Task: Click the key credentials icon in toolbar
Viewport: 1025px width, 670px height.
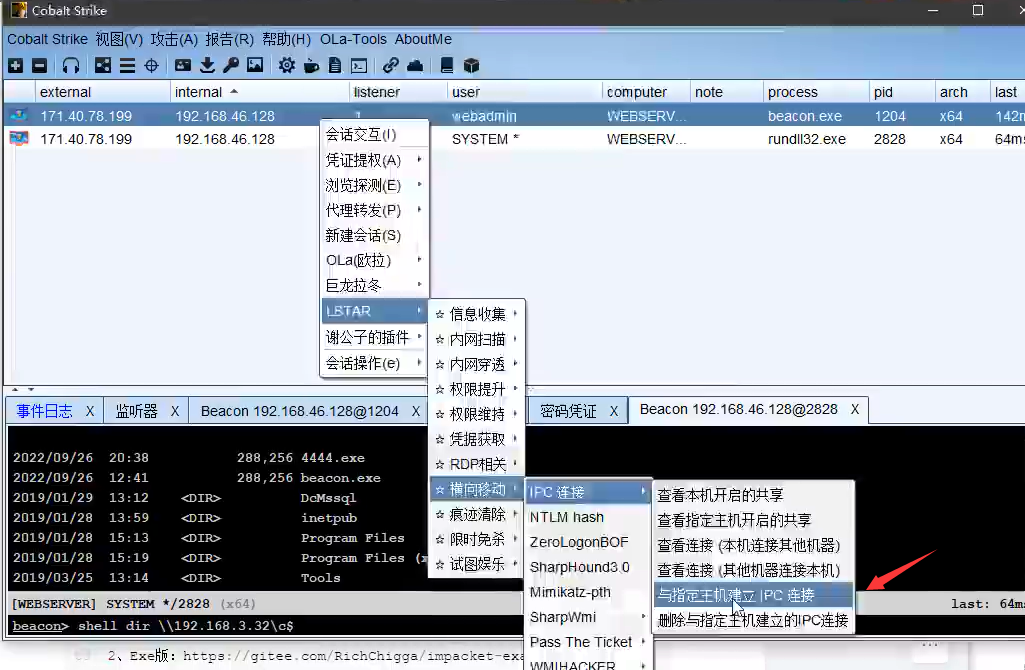Action: click(231, 66)
